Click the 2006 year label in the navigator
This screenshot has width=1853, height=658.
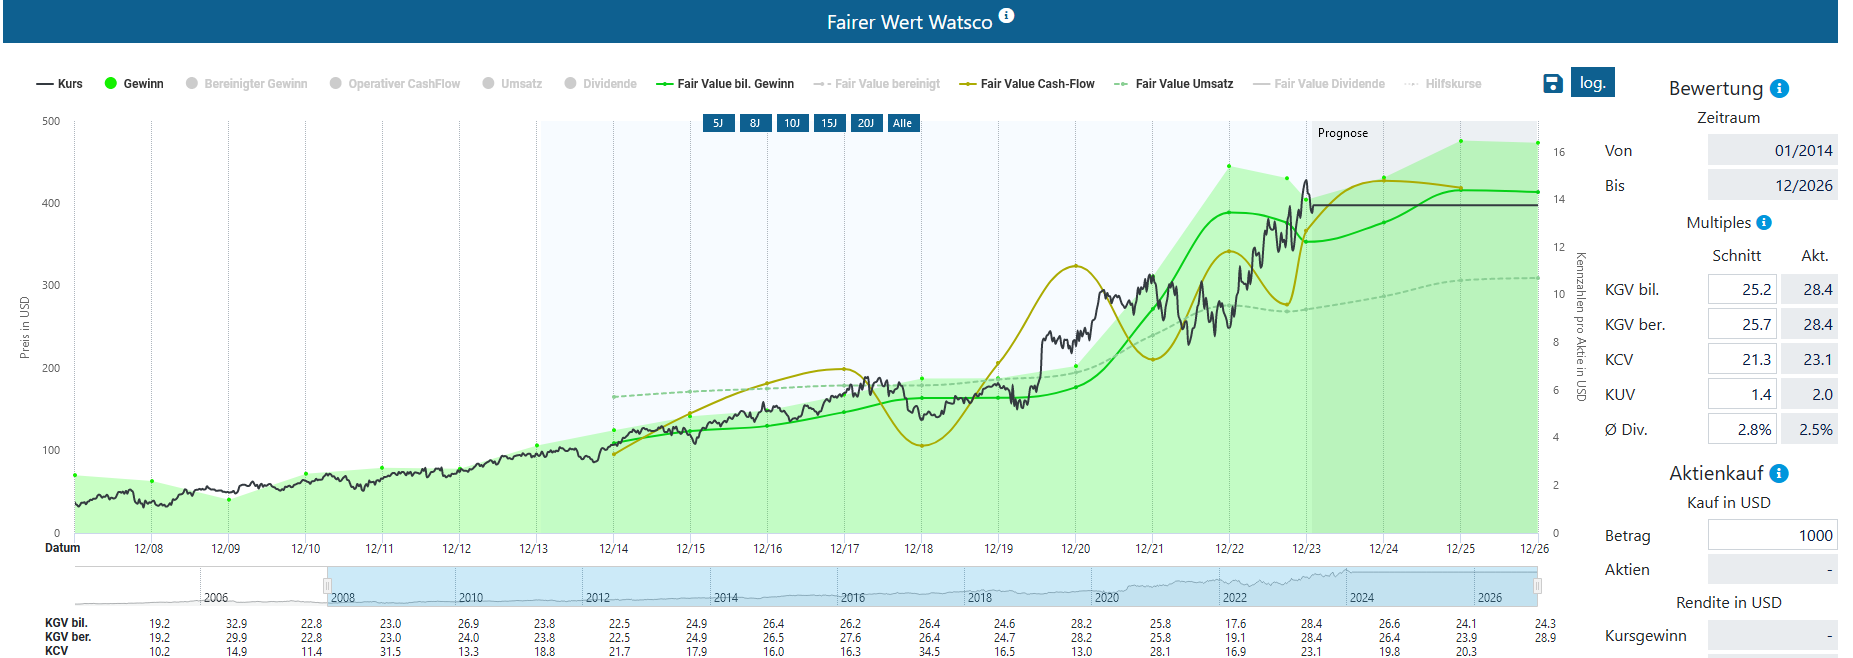click(216, 598)
